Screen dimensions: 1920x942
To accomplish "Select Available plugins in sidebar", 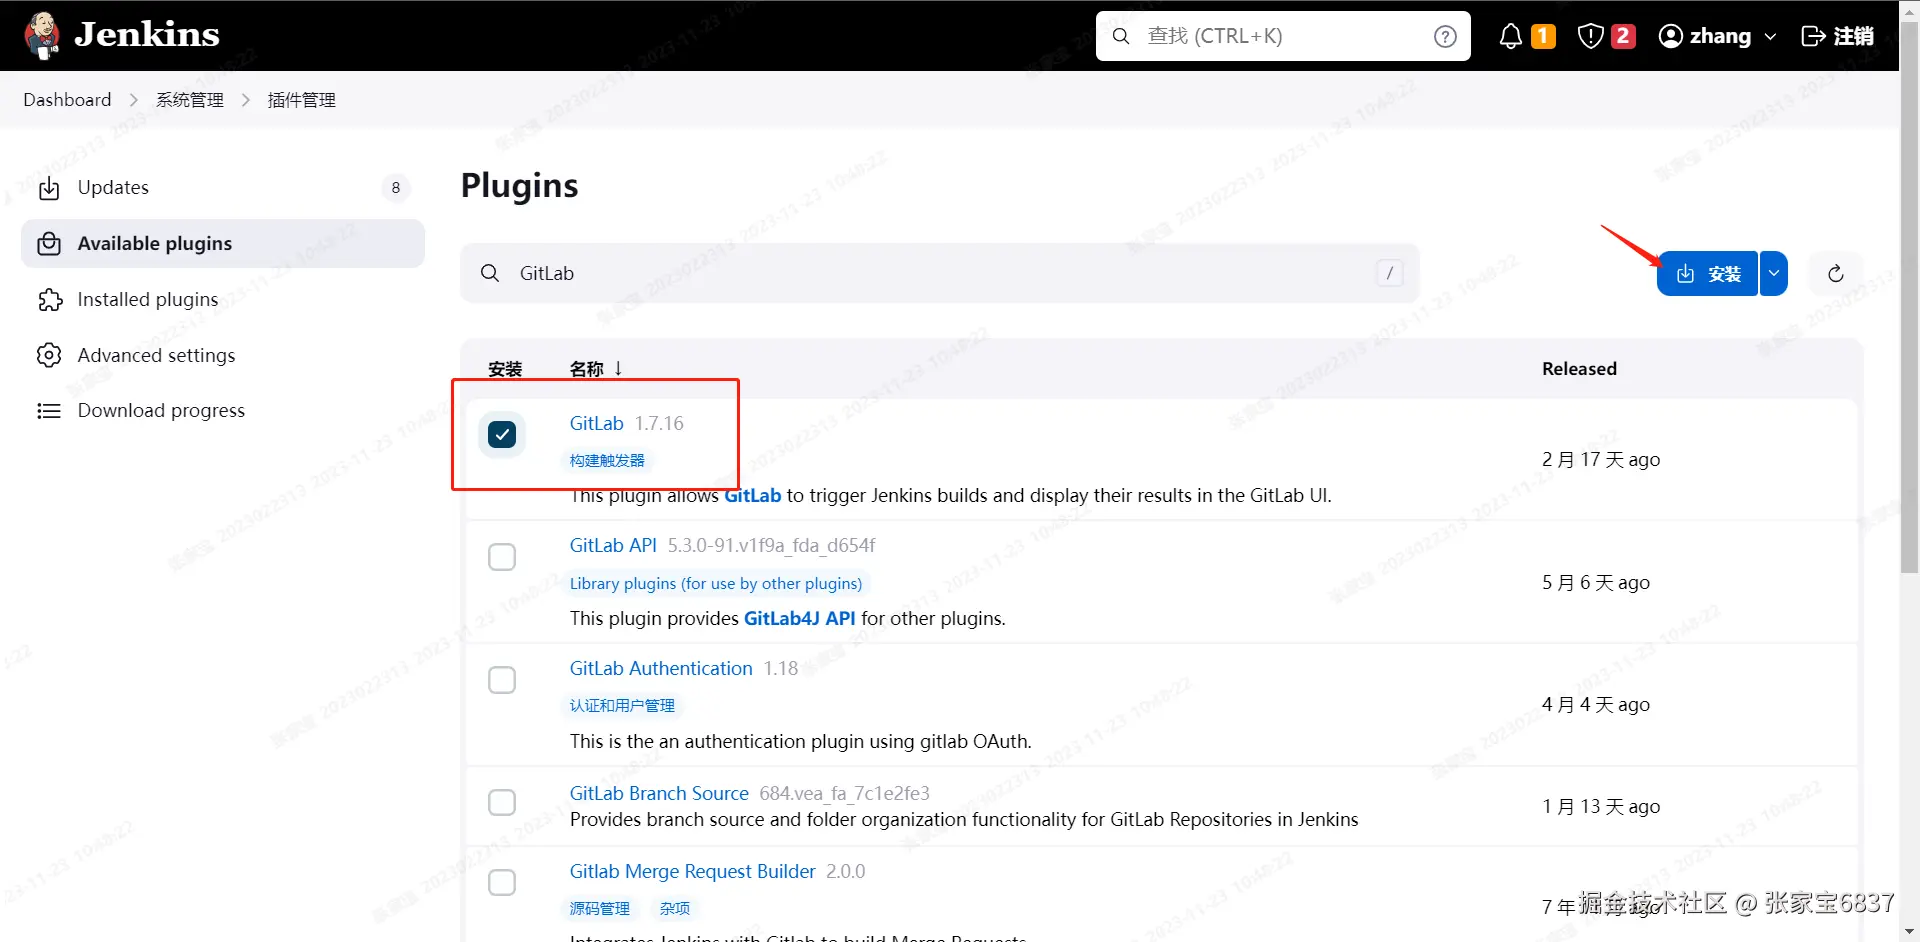I will point(223,244).
